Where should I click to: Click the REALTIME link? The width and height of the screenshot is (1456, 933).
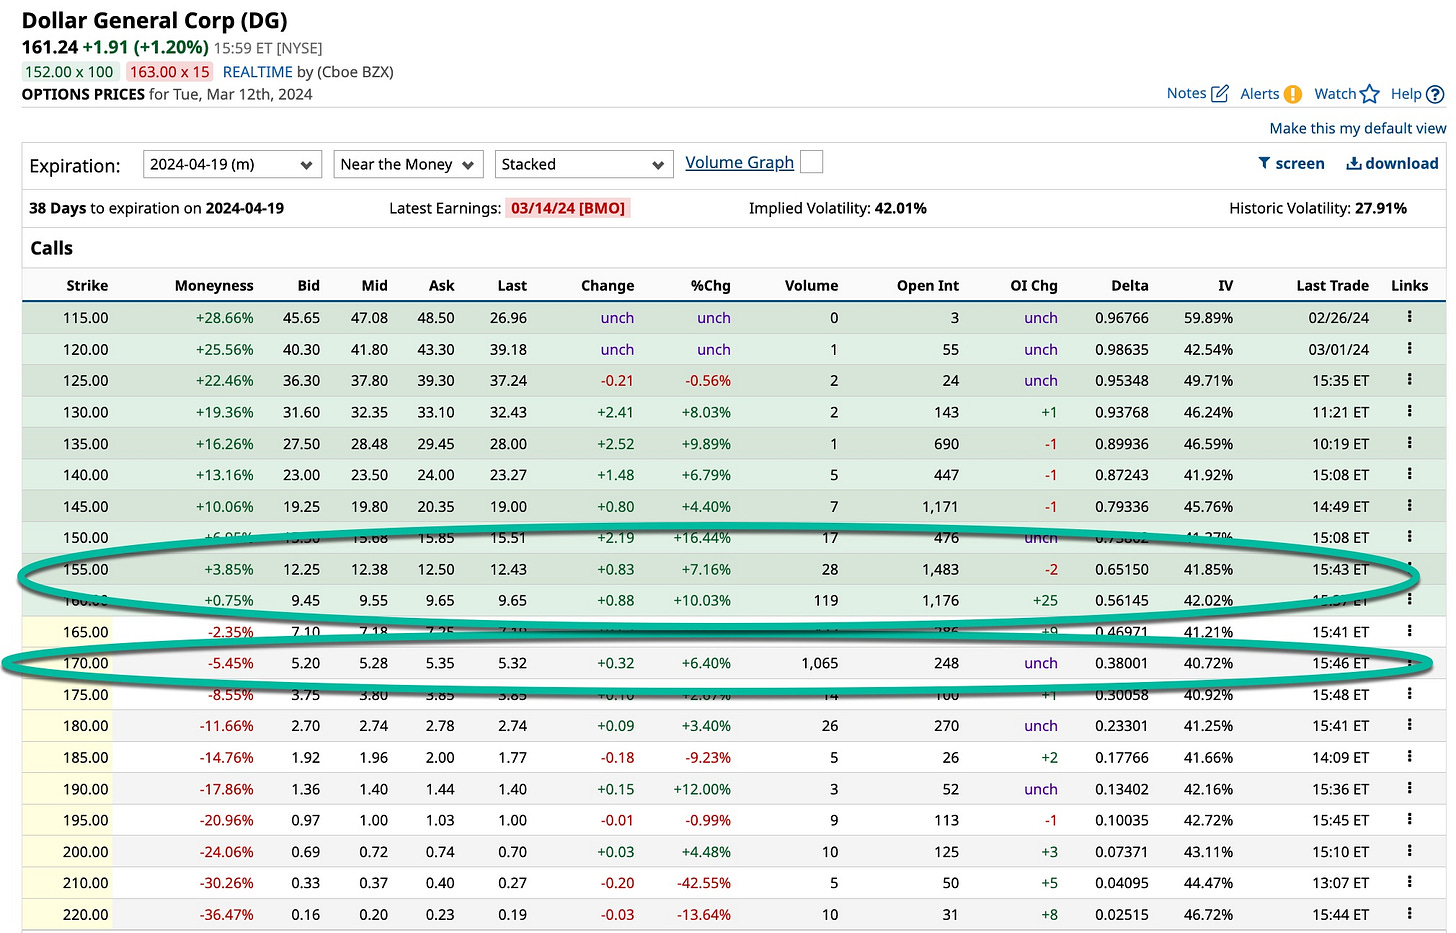257,72
